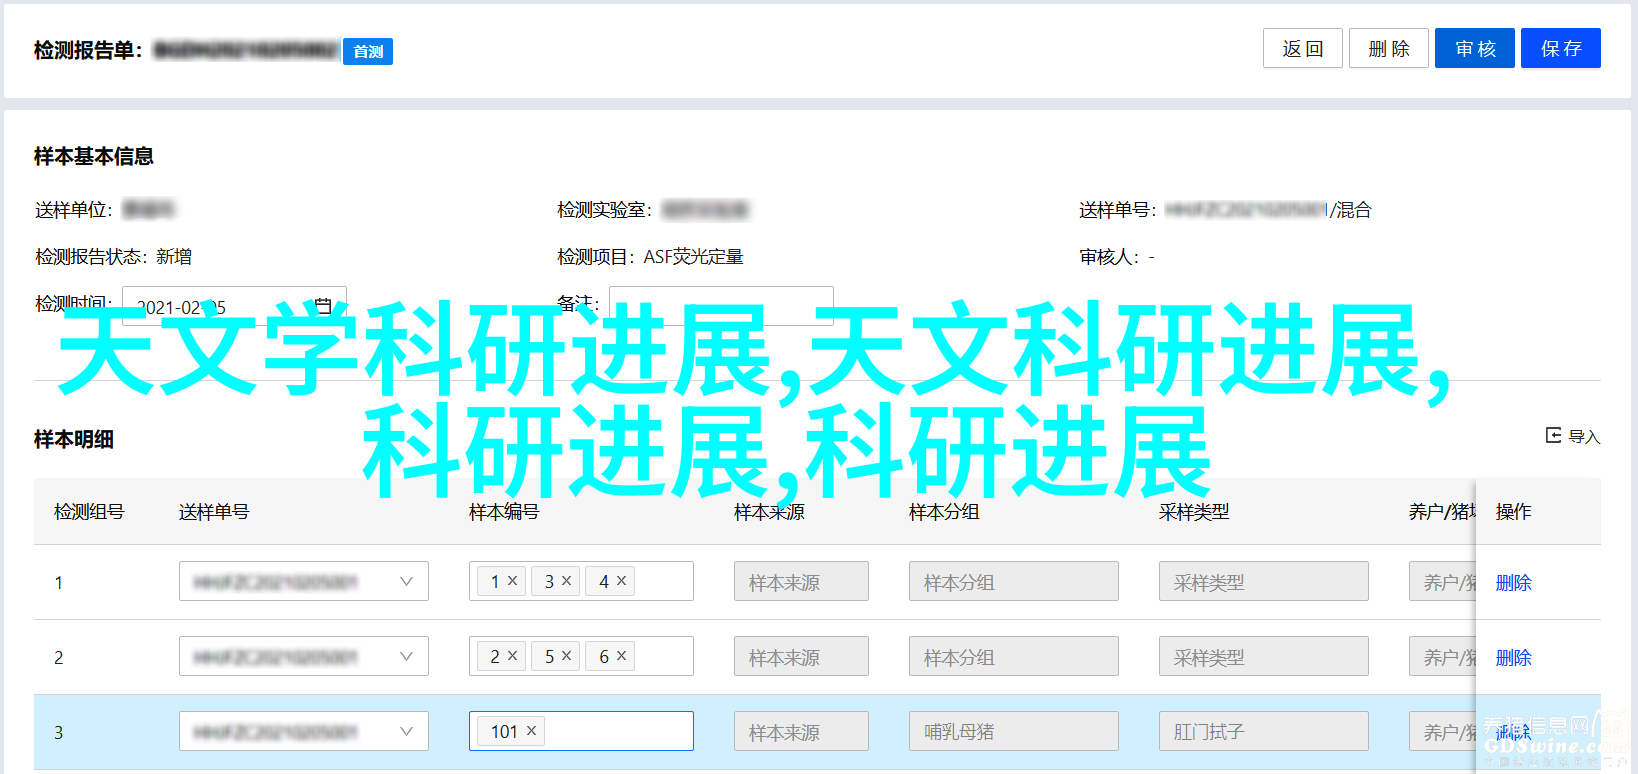Click the 肛门拭子 sampling type field
Image resolution: width=1638 pixels, height=774 pixels.
(1263, 731)
